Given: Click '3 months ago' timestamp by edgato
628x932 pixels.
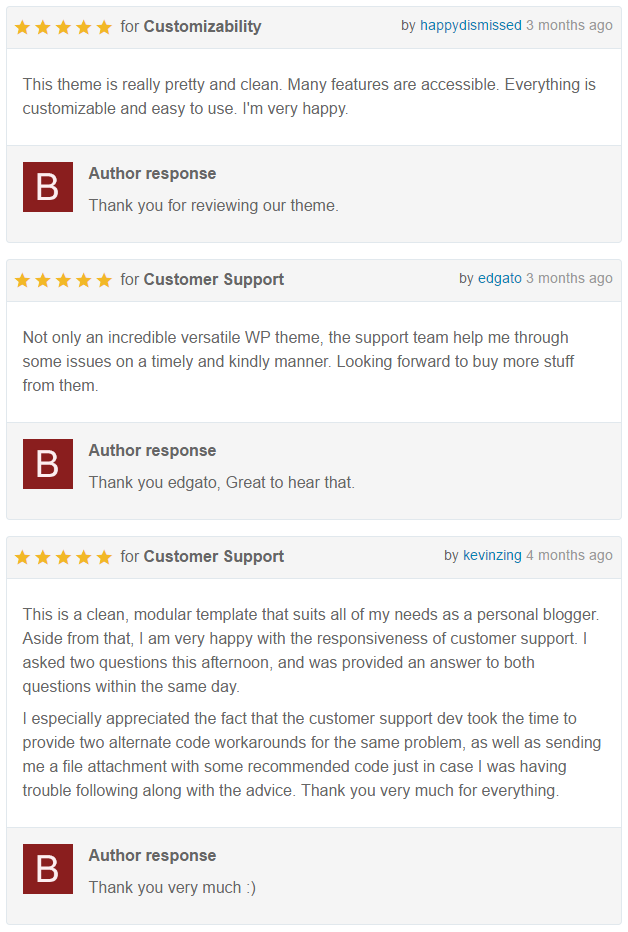Looking at the screenshot, I should click(569, 278).
